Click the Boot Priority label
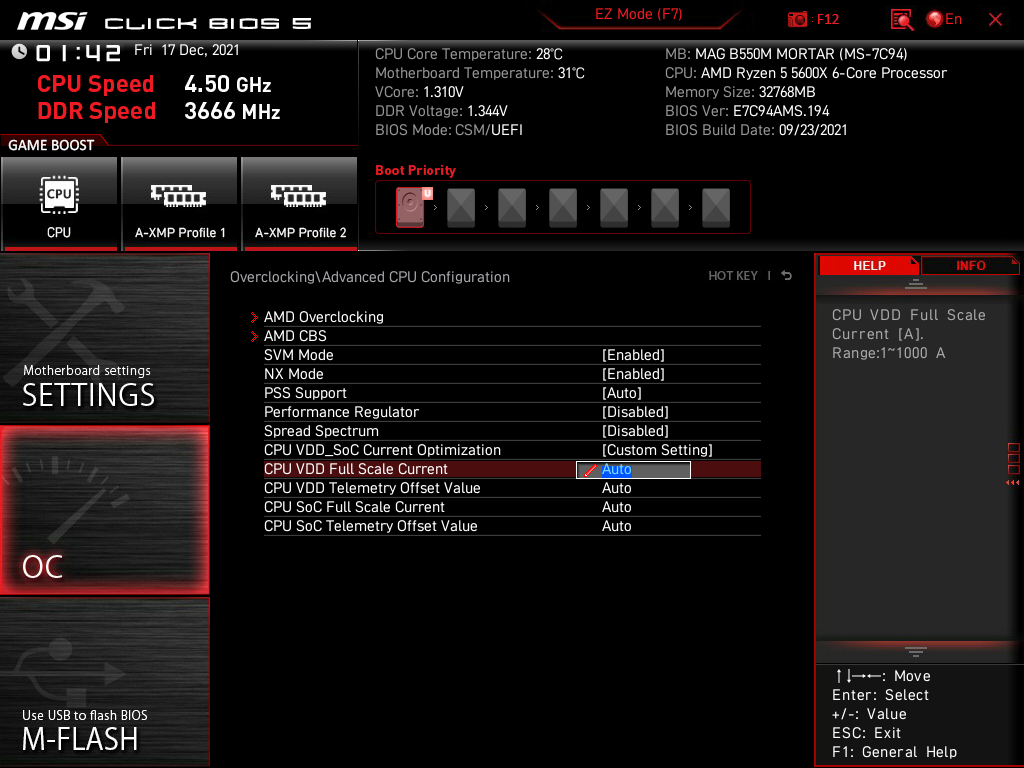Image resolution: width=1024 pixels, height=768 pixels. tap(415, 170)
